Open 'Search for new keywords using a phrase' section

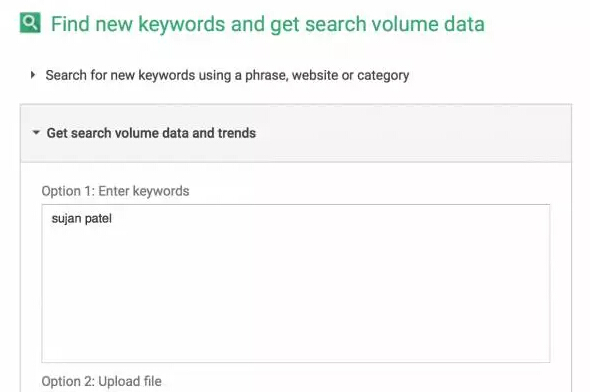[227, 75]
